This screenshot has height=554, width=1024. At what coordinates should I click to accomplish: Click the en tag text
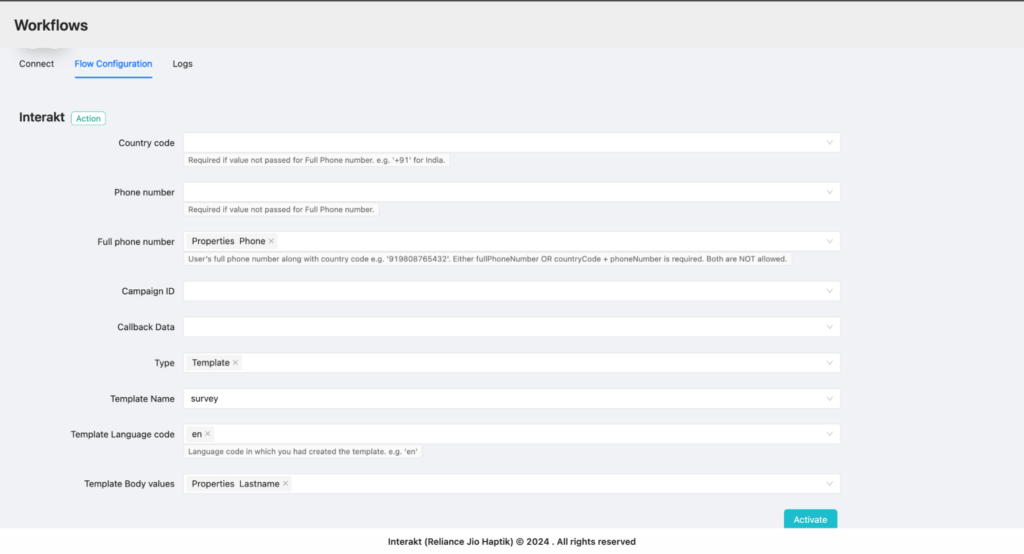pyautogui.click(x=197, y=434)
